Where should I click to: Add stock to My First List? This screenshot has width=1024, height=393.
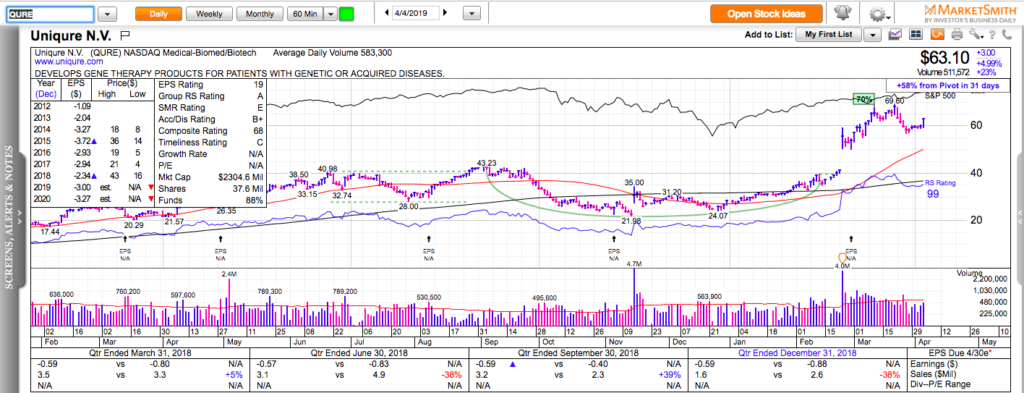click(828, 35)
